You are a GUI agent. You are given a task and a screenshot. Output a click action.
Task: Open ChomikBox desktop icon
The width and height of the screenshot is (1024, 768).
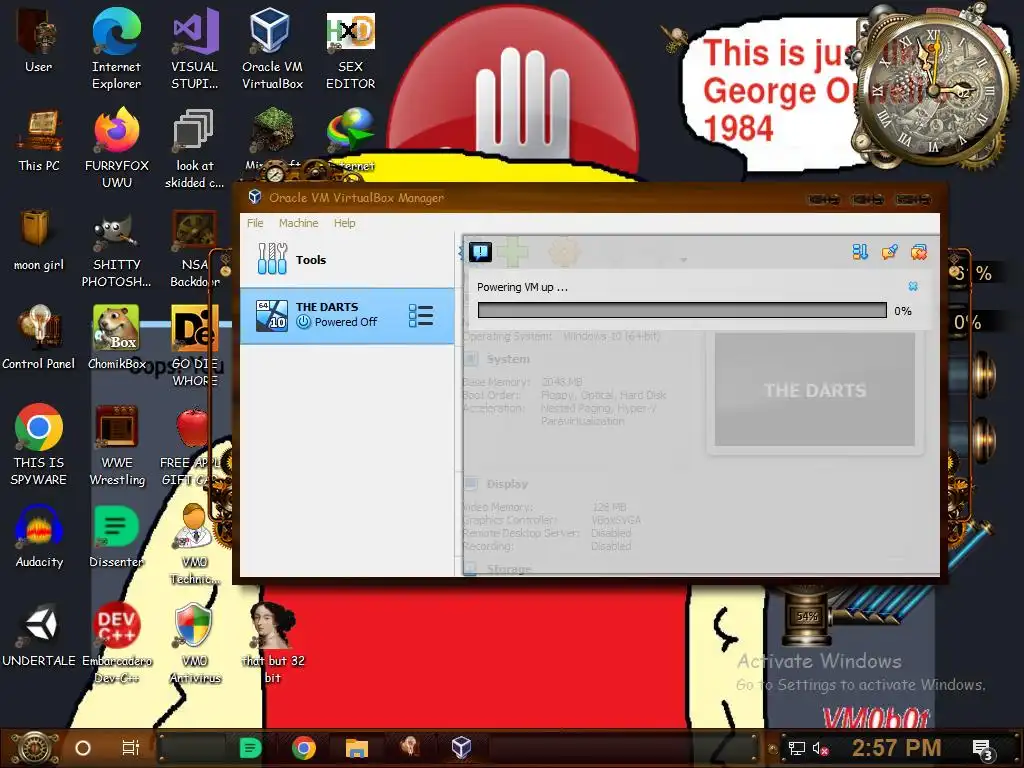tap(116, 338)
